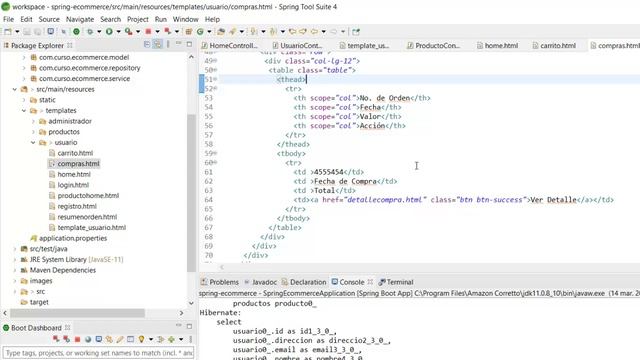The height and width of the screenshot is (360, 640).
Task: Click the Boot Dashboard tag filter input field
Action: (x=98, y=353)
